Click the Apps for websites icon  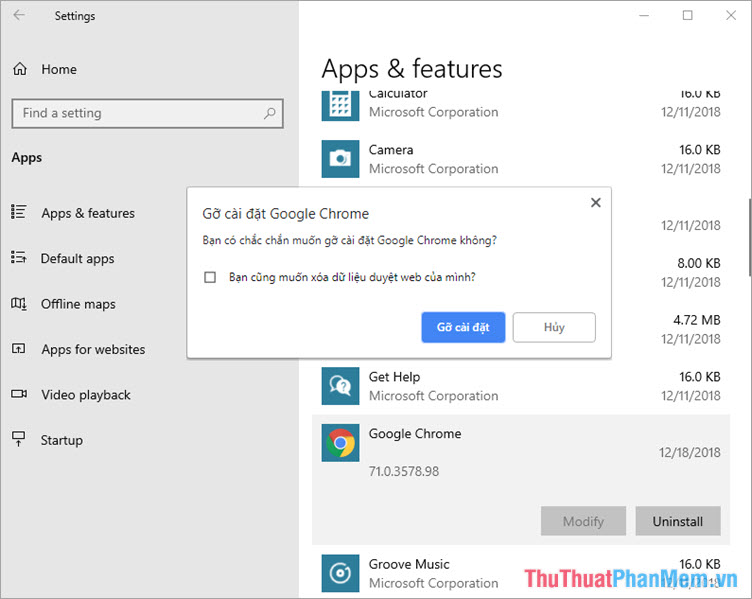point(19,349)
